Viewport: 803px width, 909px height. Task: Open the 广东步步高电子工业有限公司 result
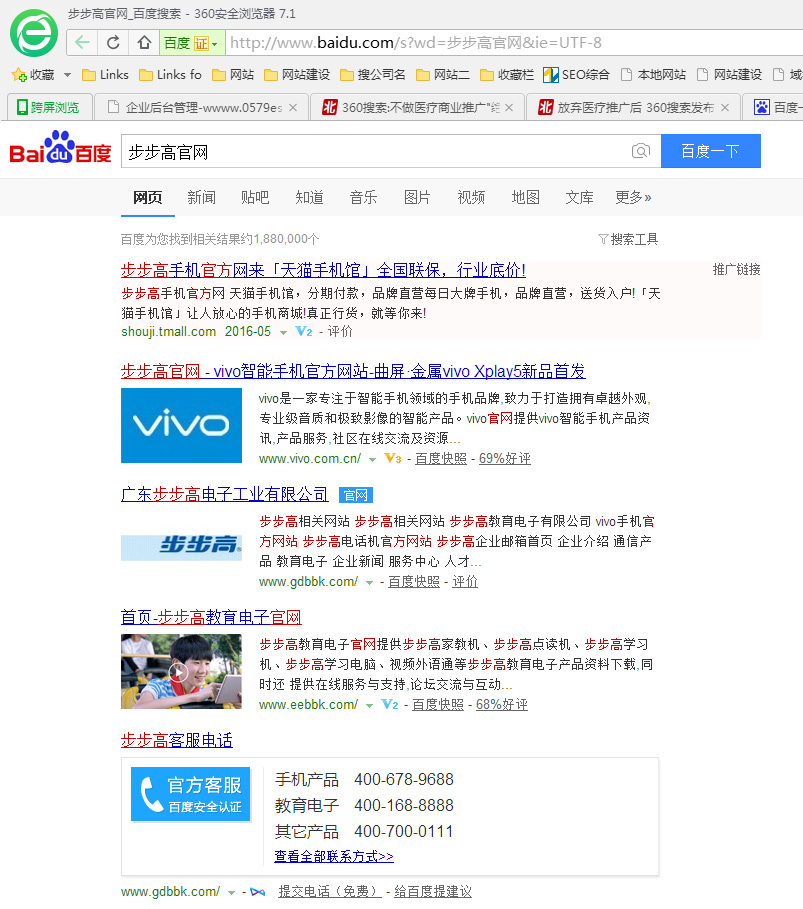[225, 494]
